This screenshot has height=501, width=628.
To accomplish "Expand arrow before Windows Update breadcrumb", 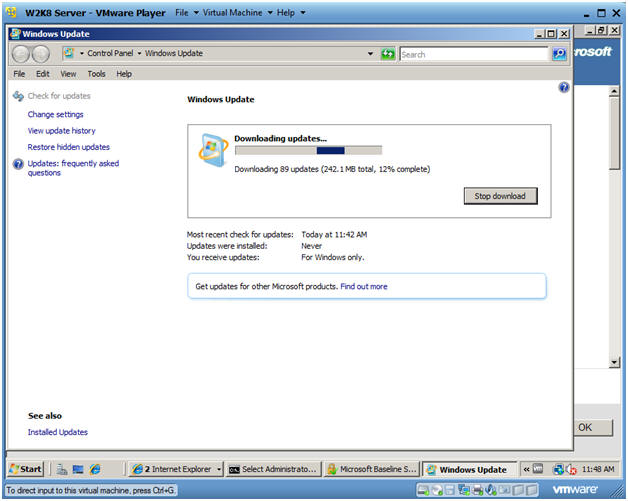I will [139, 53].
